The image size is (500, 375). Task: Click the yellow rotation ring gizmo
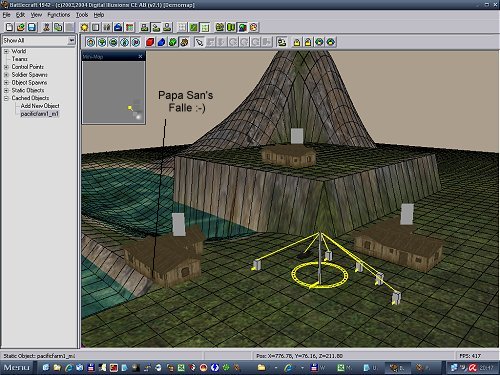pyautogui.click(x=319, y=275)
